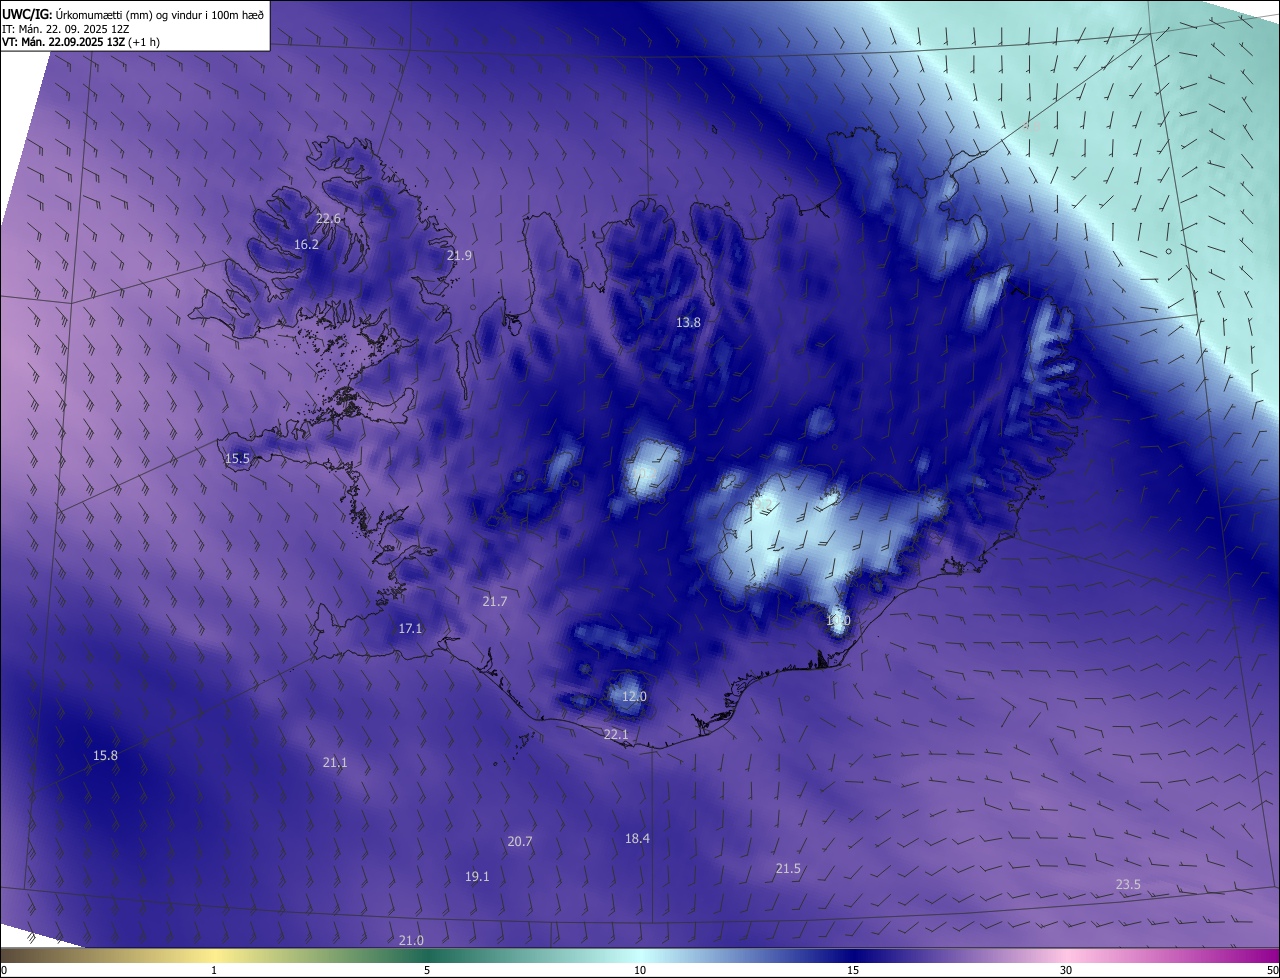Select the VT: Mán. 22.09.2025 13Z line
This screenshot has width=1280, height=978.
(81, 42)
